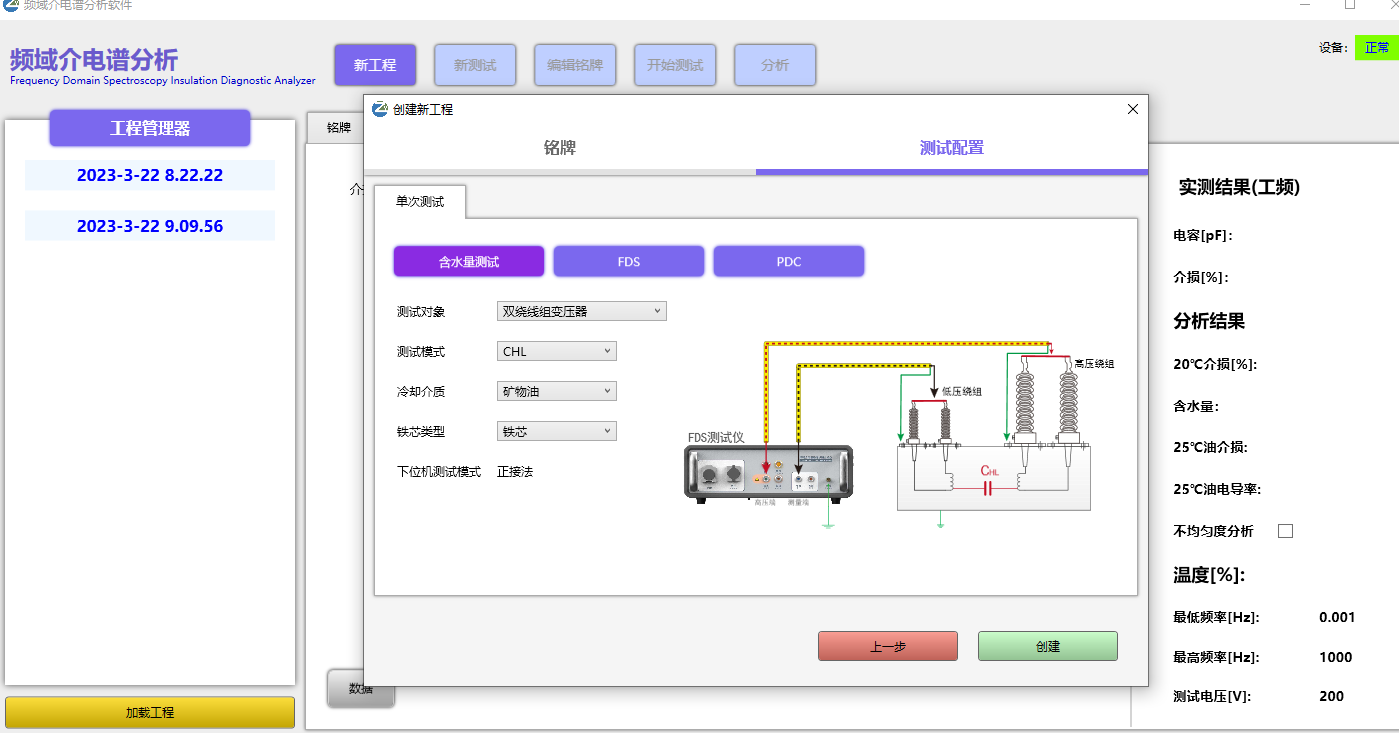
Task: Click the 新测试 toolbar button
Action: (475, 65)
